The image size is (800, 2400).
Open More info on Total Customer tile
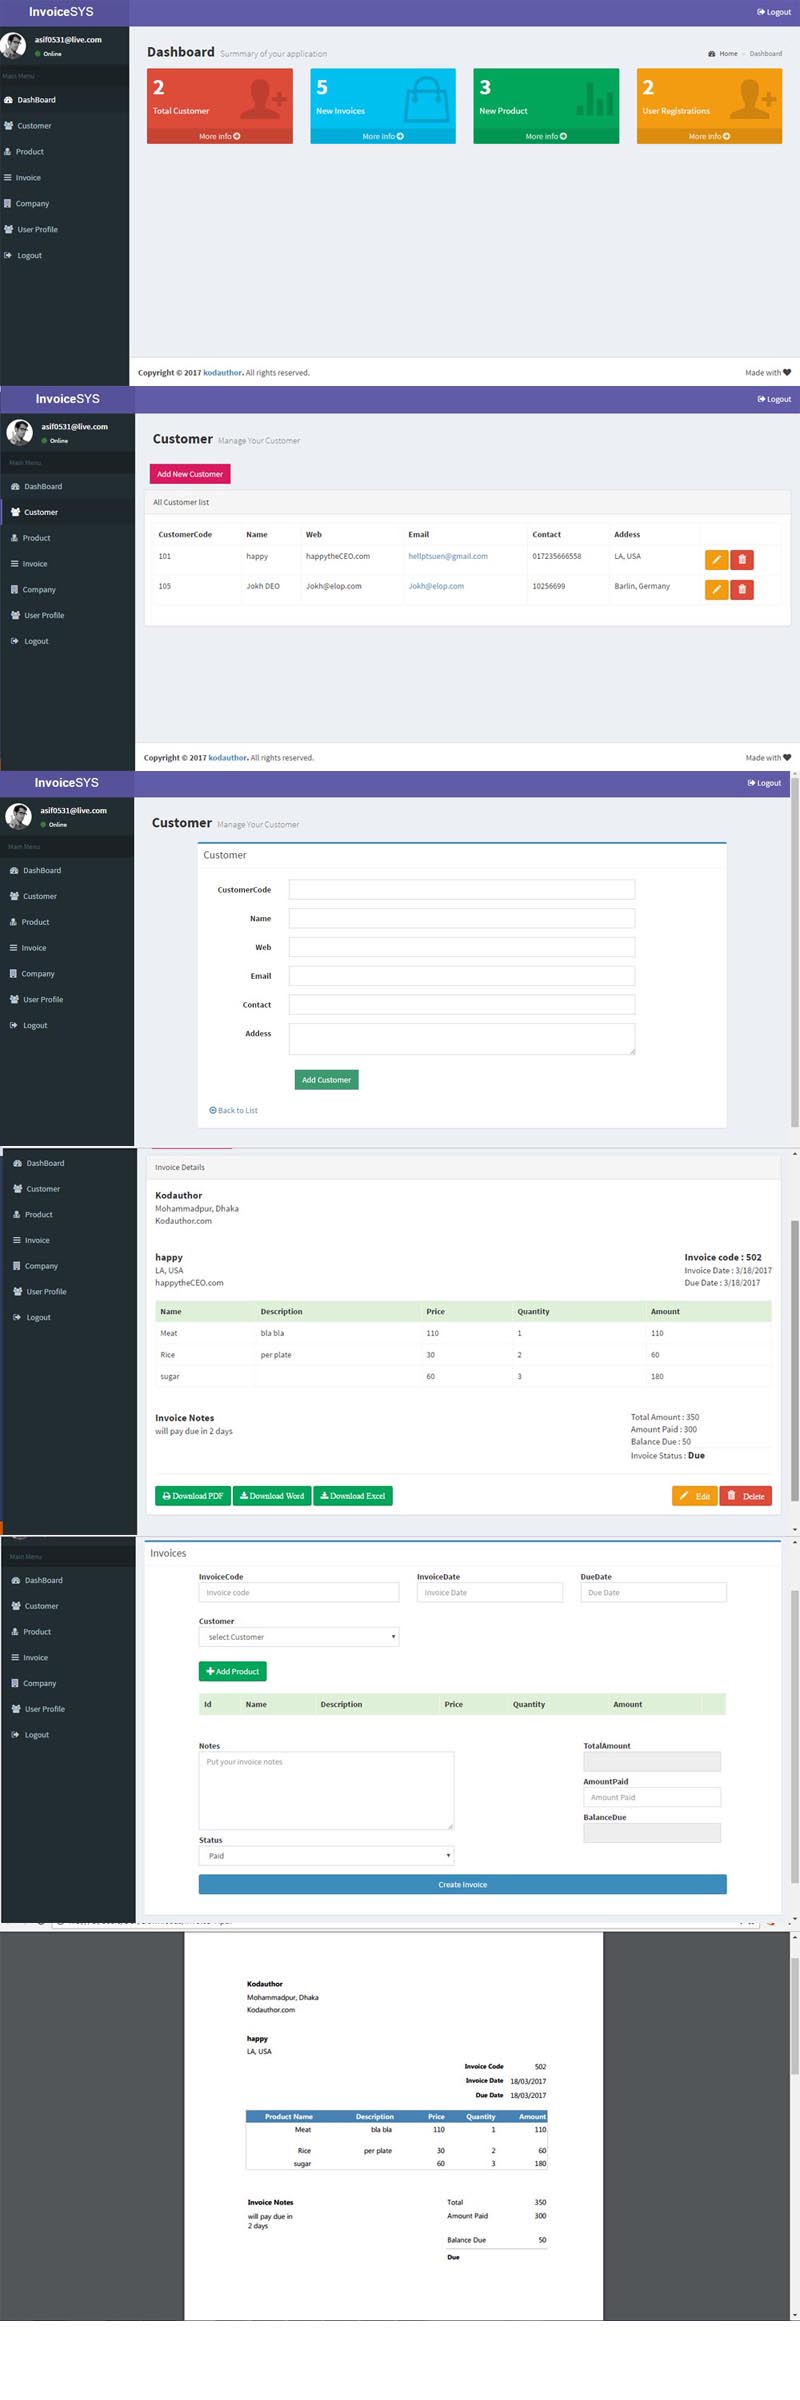(x=219, y=136)
